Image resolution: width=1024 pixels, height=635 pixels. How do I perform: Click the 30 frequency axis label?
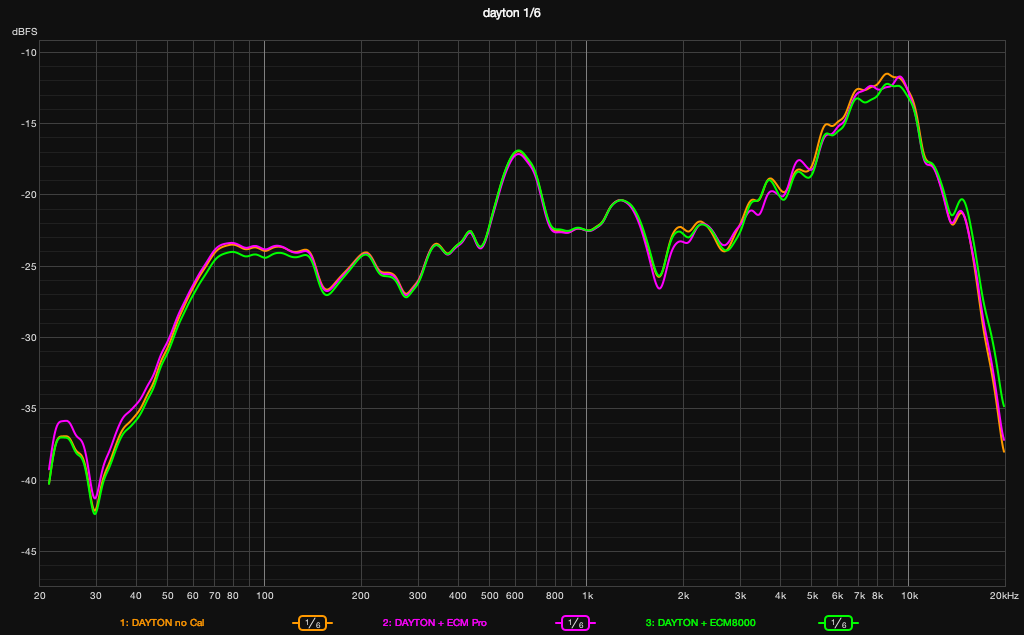click(x=96, y=596)
